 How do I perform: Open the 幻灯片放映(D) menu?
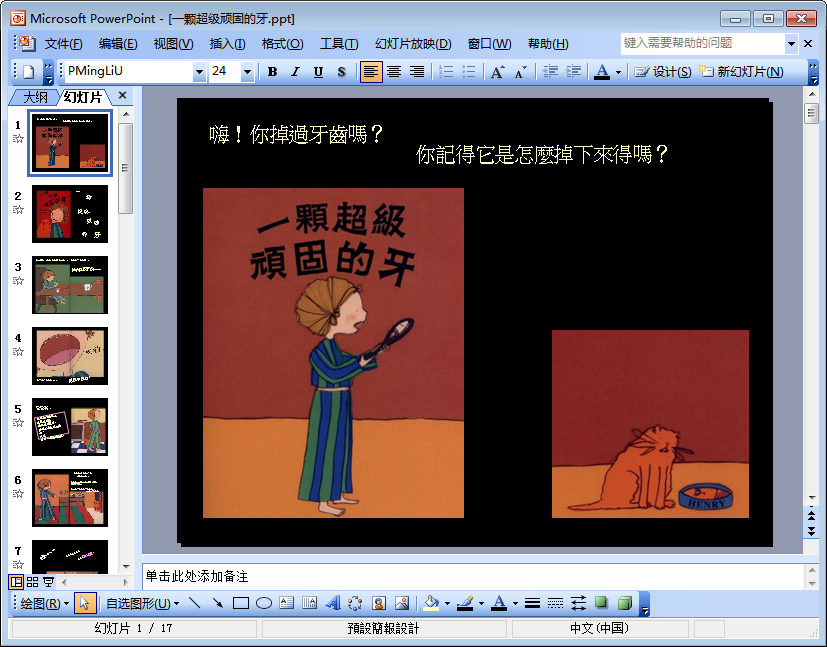point(413,44)
